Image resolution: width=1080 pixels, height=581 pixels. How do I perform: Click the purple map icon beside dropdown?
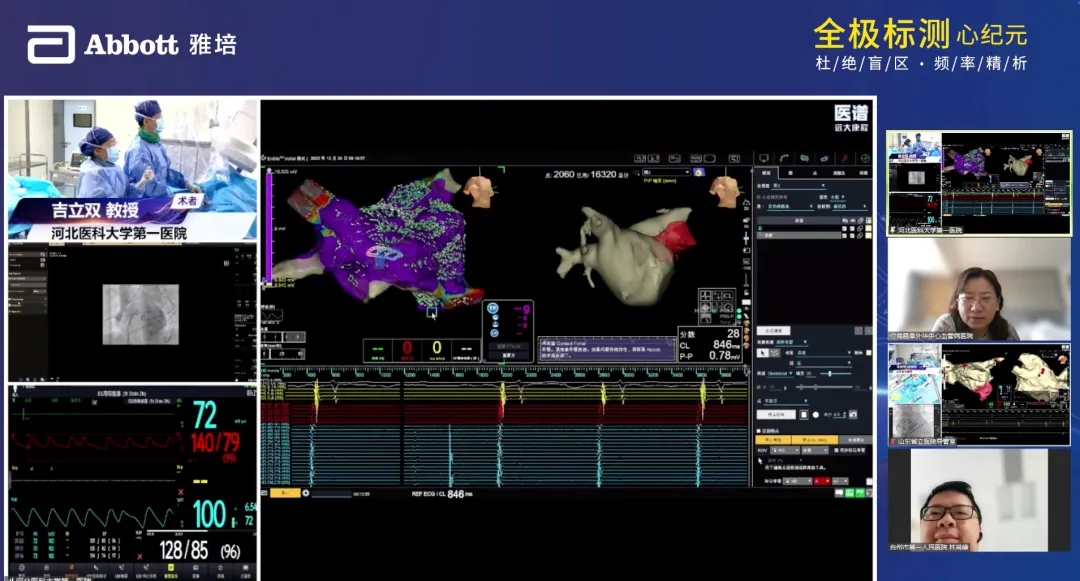697,171
